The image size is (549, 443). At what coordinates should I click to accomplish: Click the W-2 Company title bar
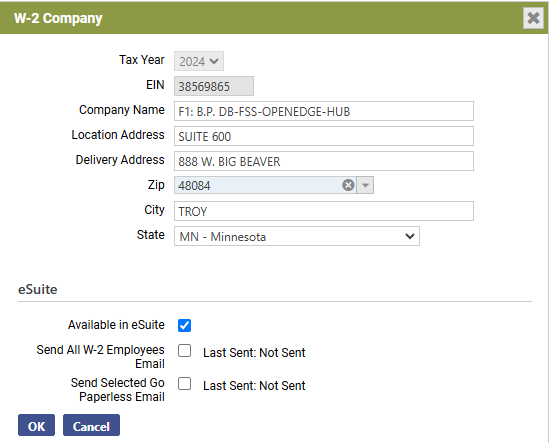pyautogui.click(x=261, y=18)
